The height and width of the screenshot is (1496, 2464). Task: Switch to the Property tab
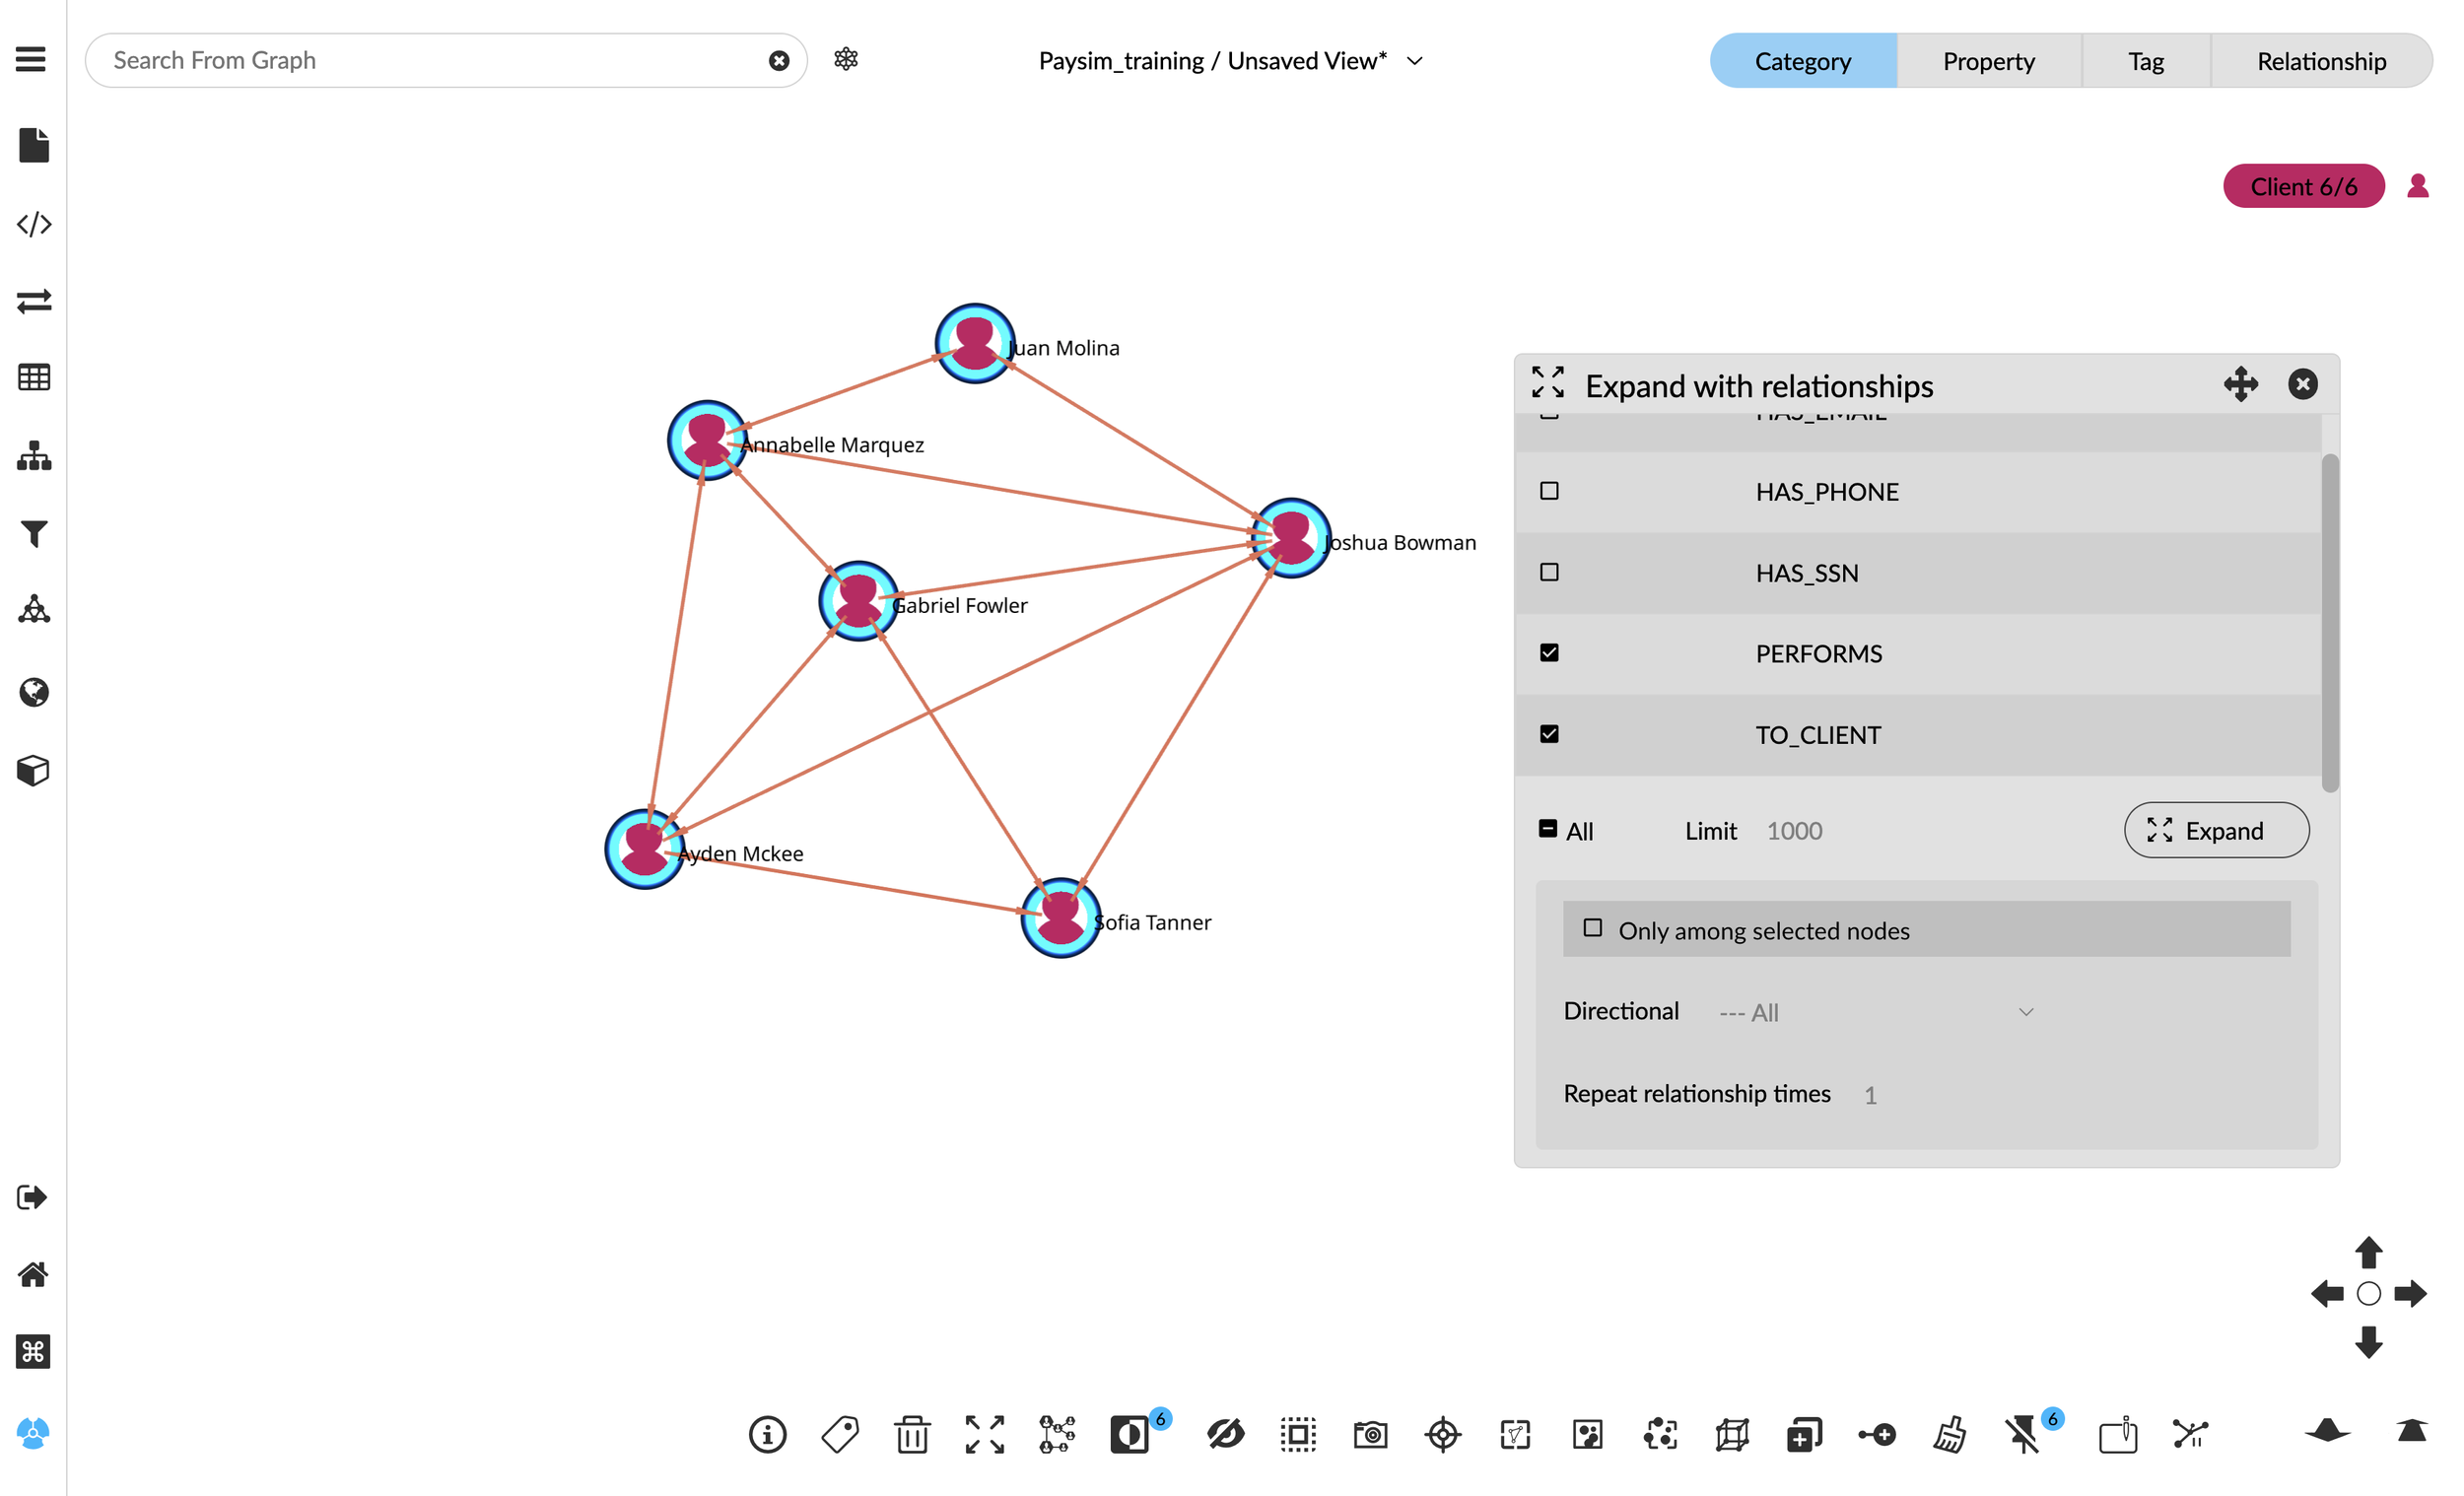[1988, 61]
